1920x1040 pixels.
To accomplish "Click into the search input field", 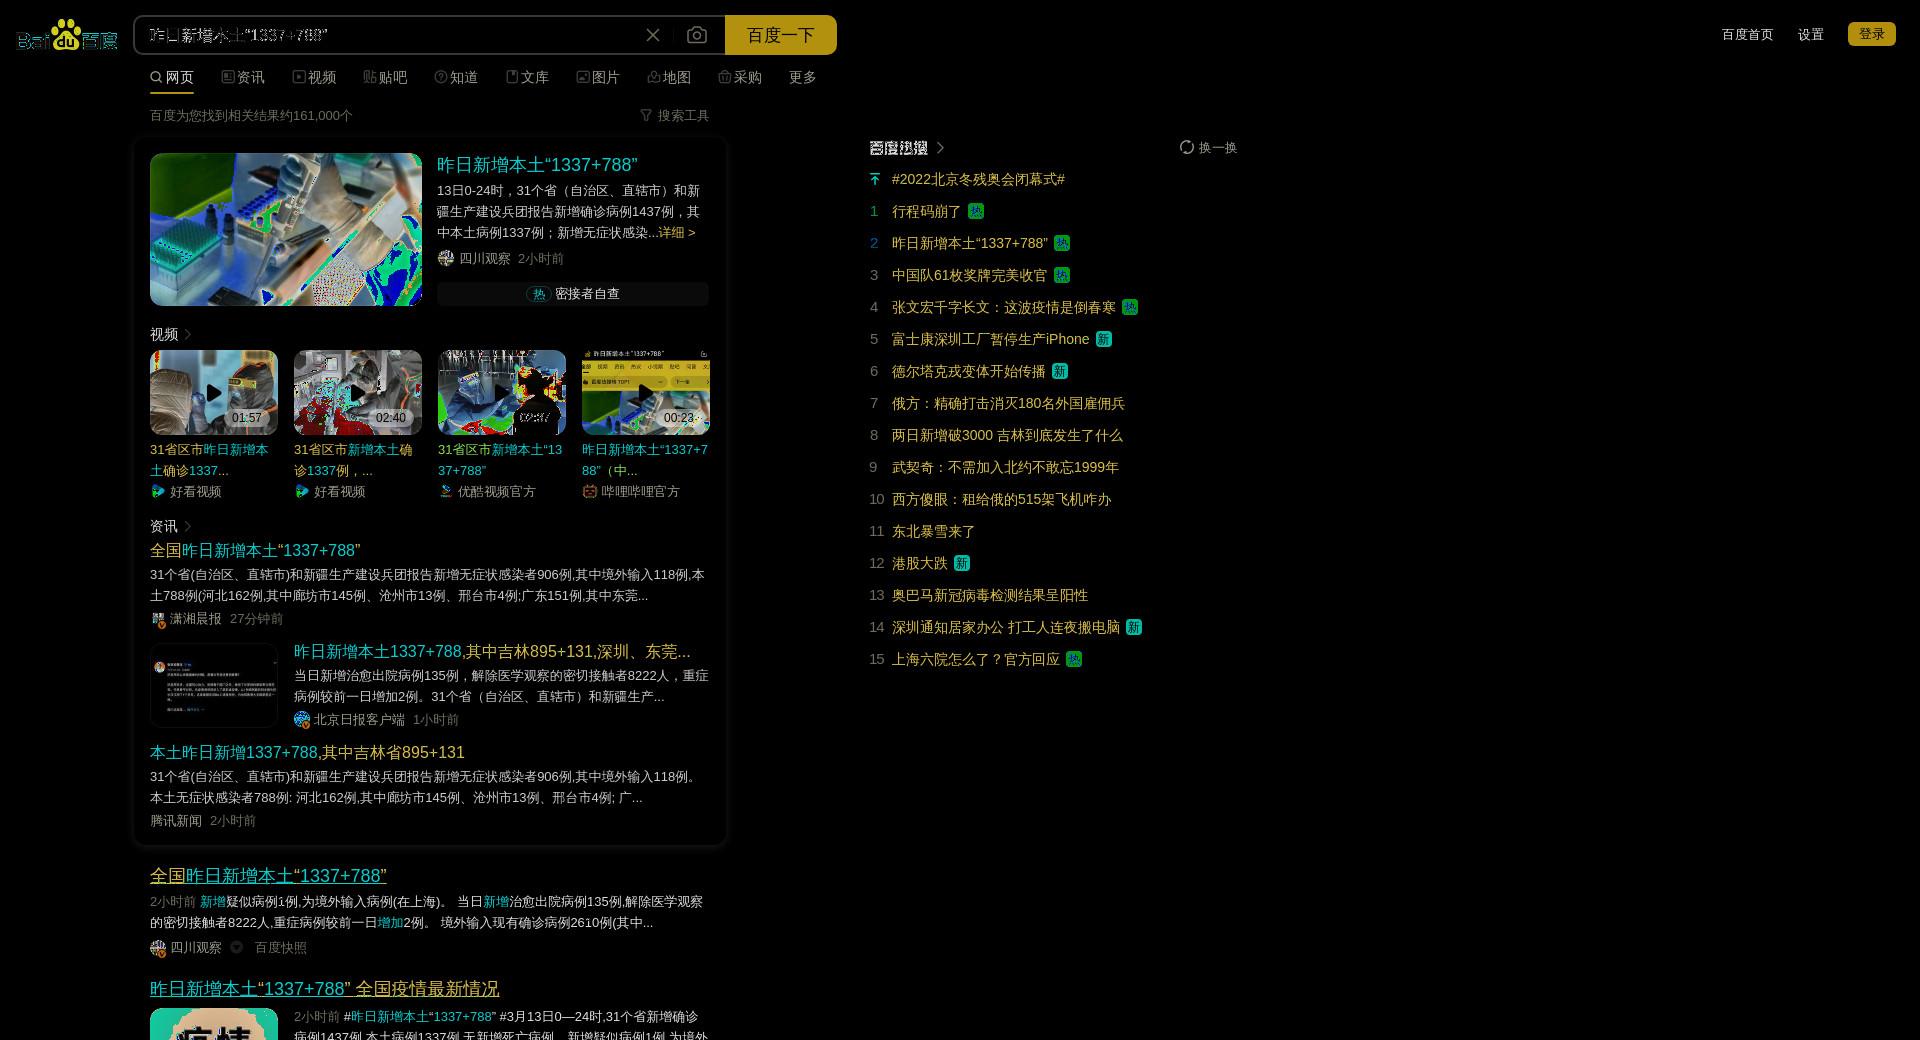I will 390,35.
